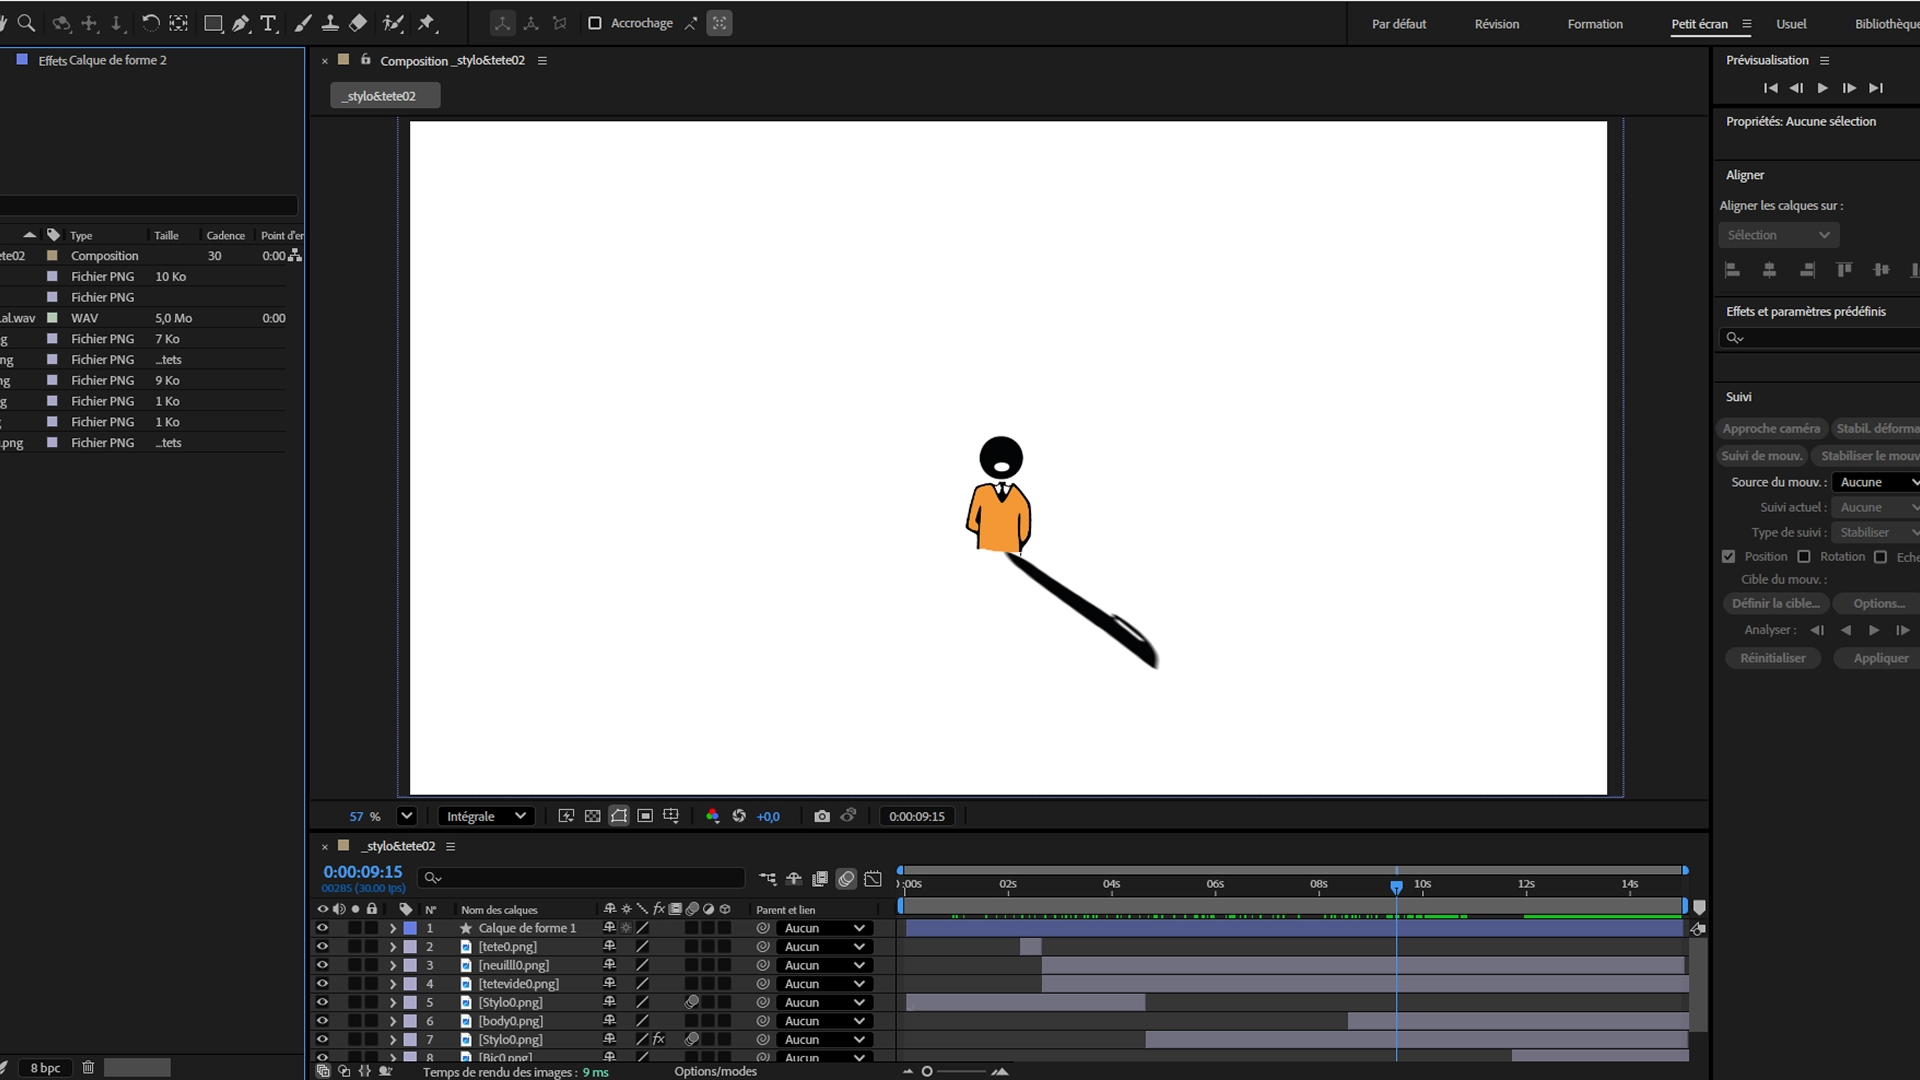Image resolution: width=1920 pixels, height=1080 pixels.
Task: Switch to the Usuel workspace
Action: (1791, 24)
